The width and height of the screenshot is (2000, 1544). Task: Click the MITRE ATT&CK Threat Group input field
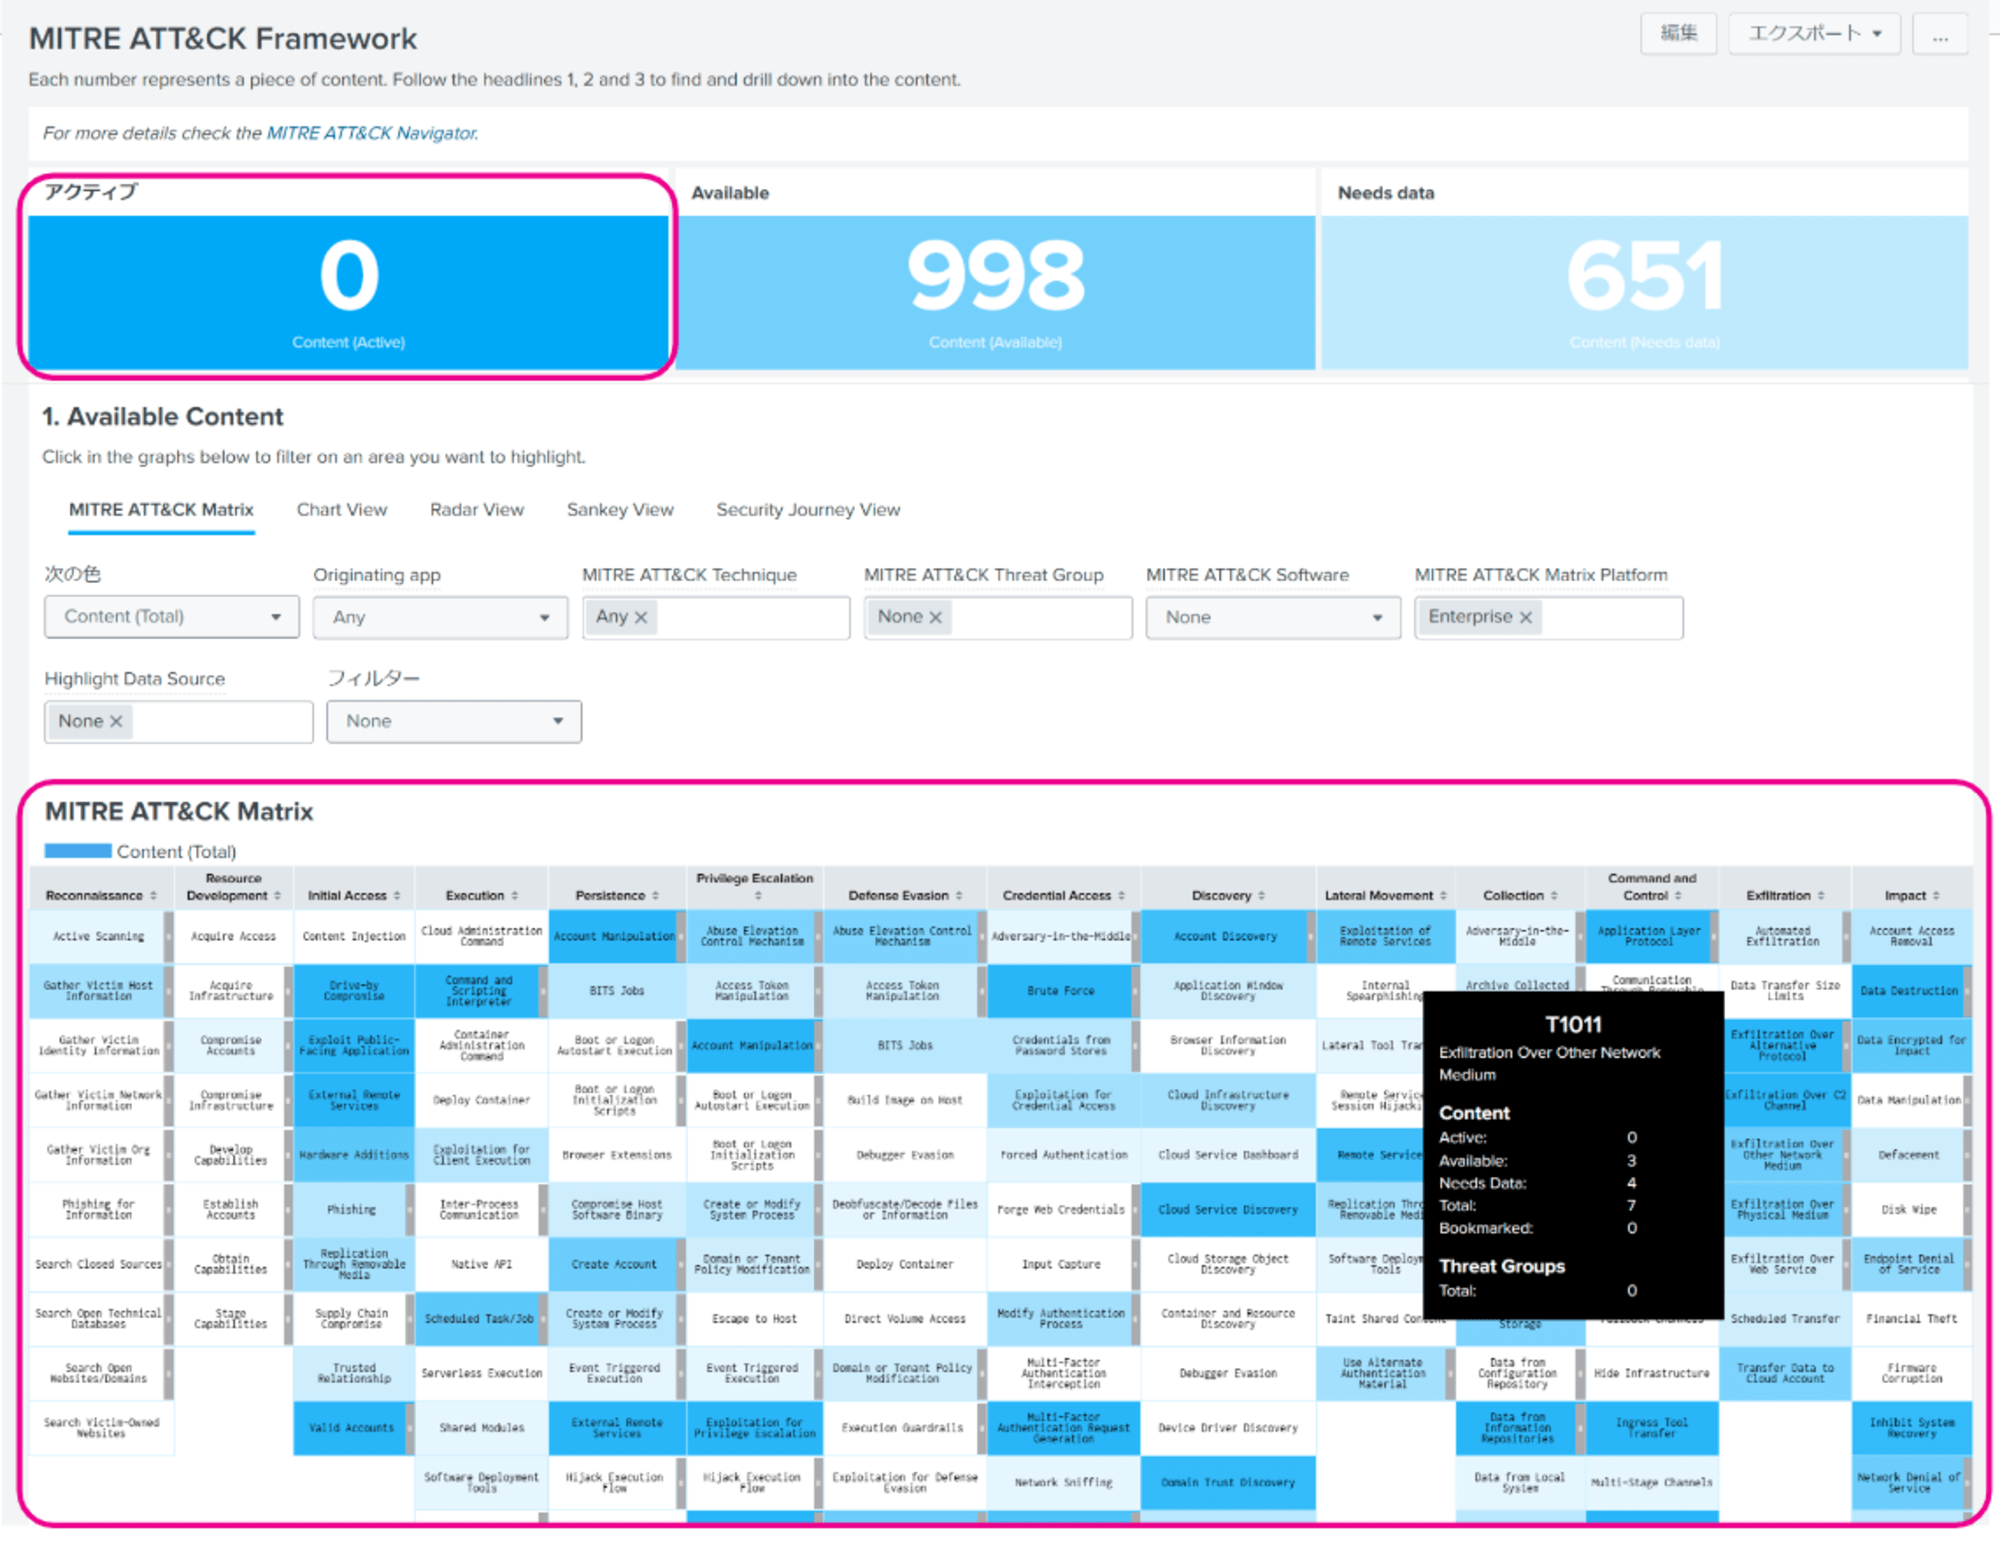tap(998, 617)
